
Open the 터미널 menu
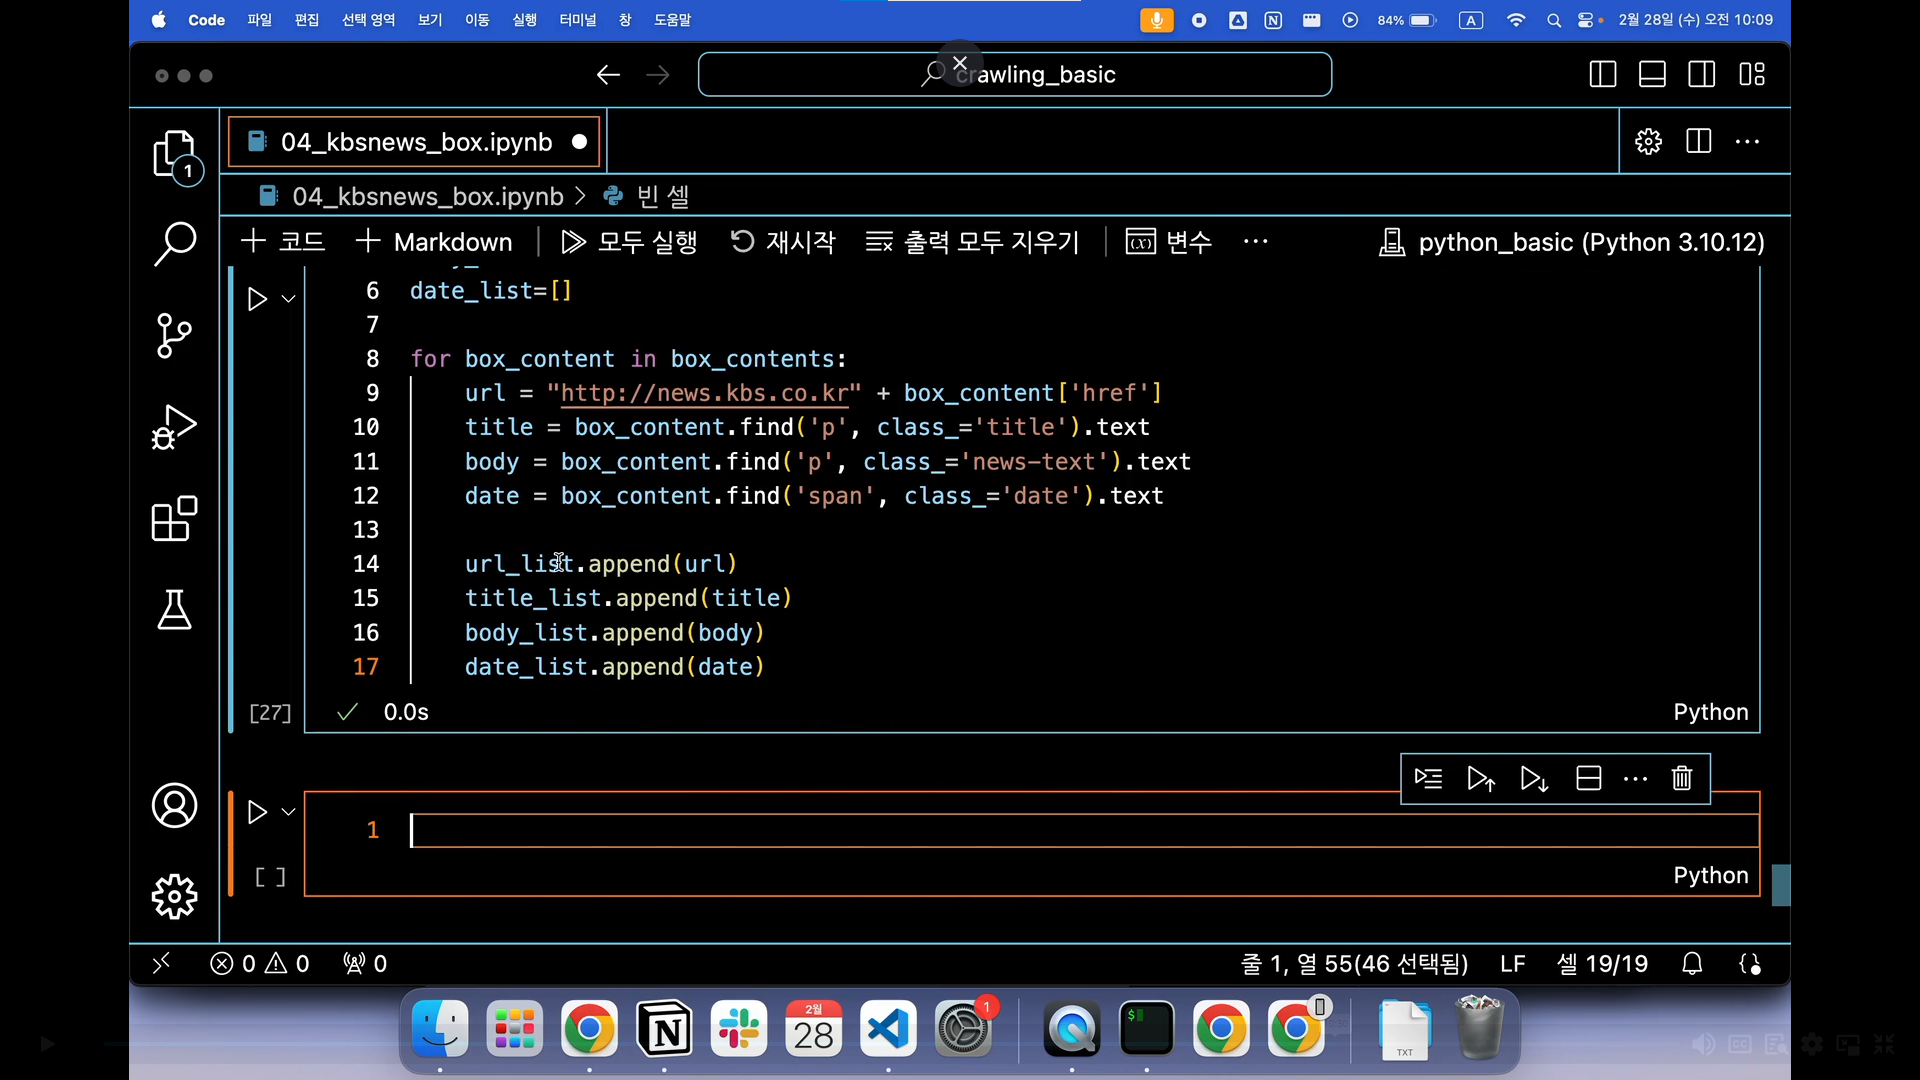tap(577, 20)
